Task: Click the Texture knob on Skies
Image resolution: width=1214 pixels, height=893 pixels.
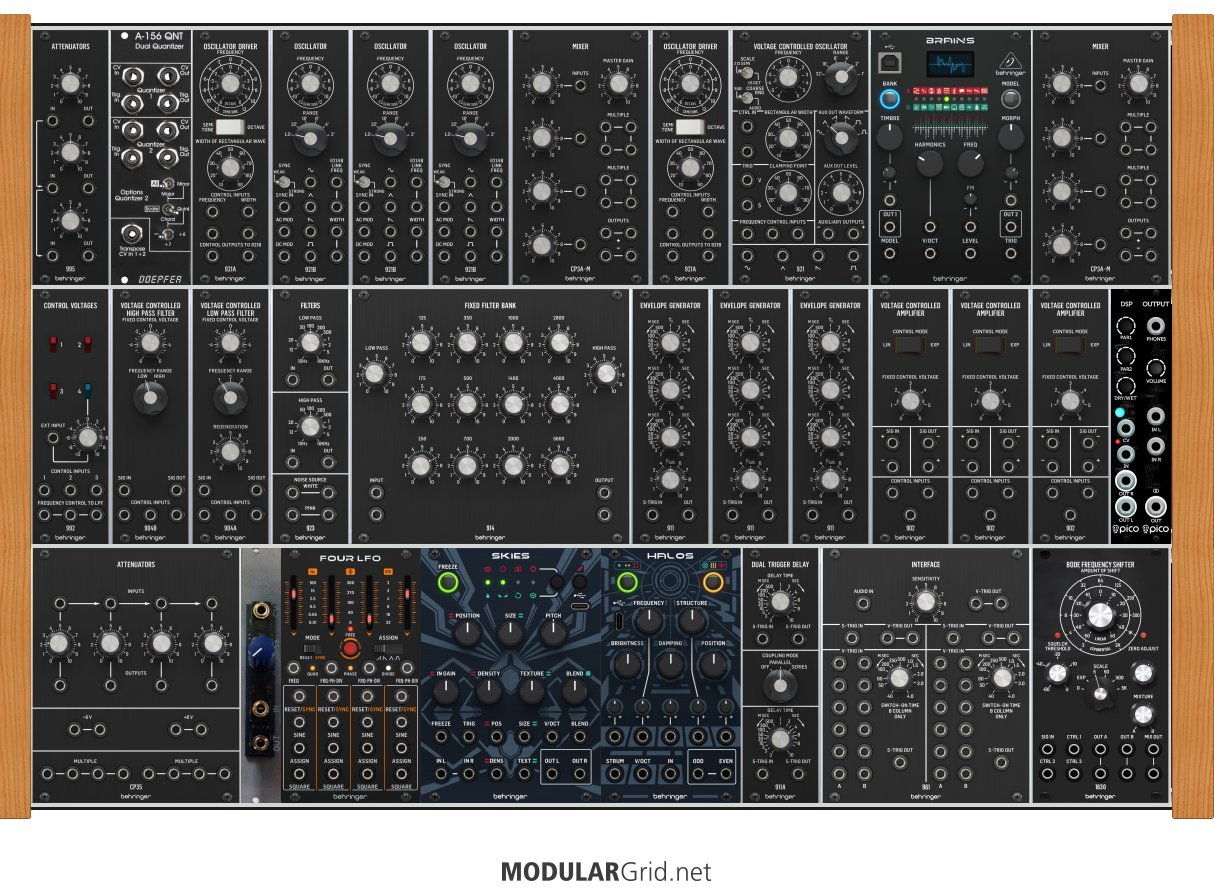Action: point(532,691)
